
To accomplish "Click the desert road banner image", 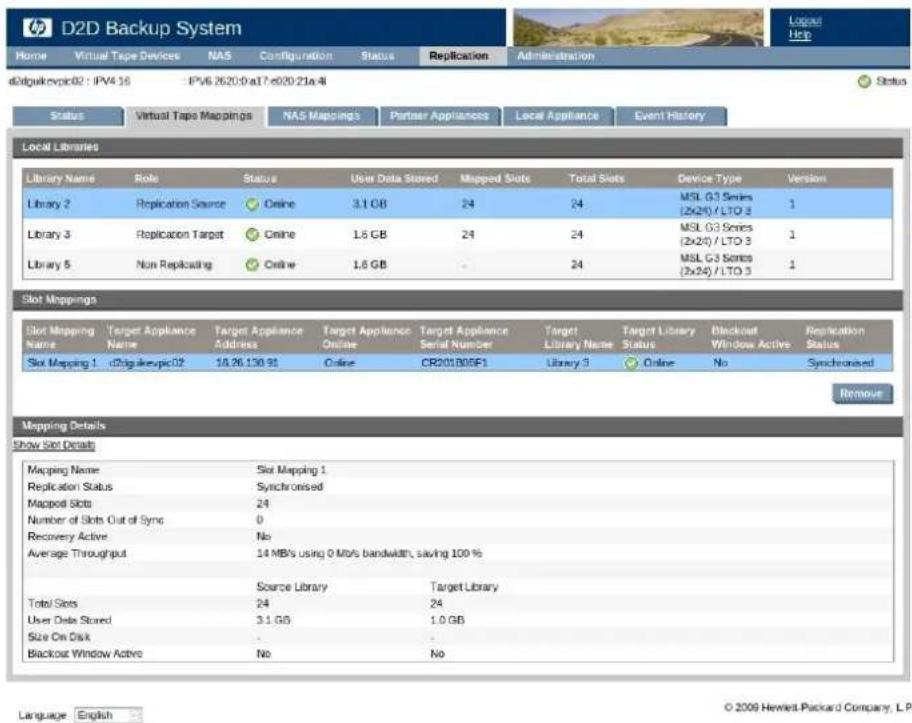I will click(638, 27).
